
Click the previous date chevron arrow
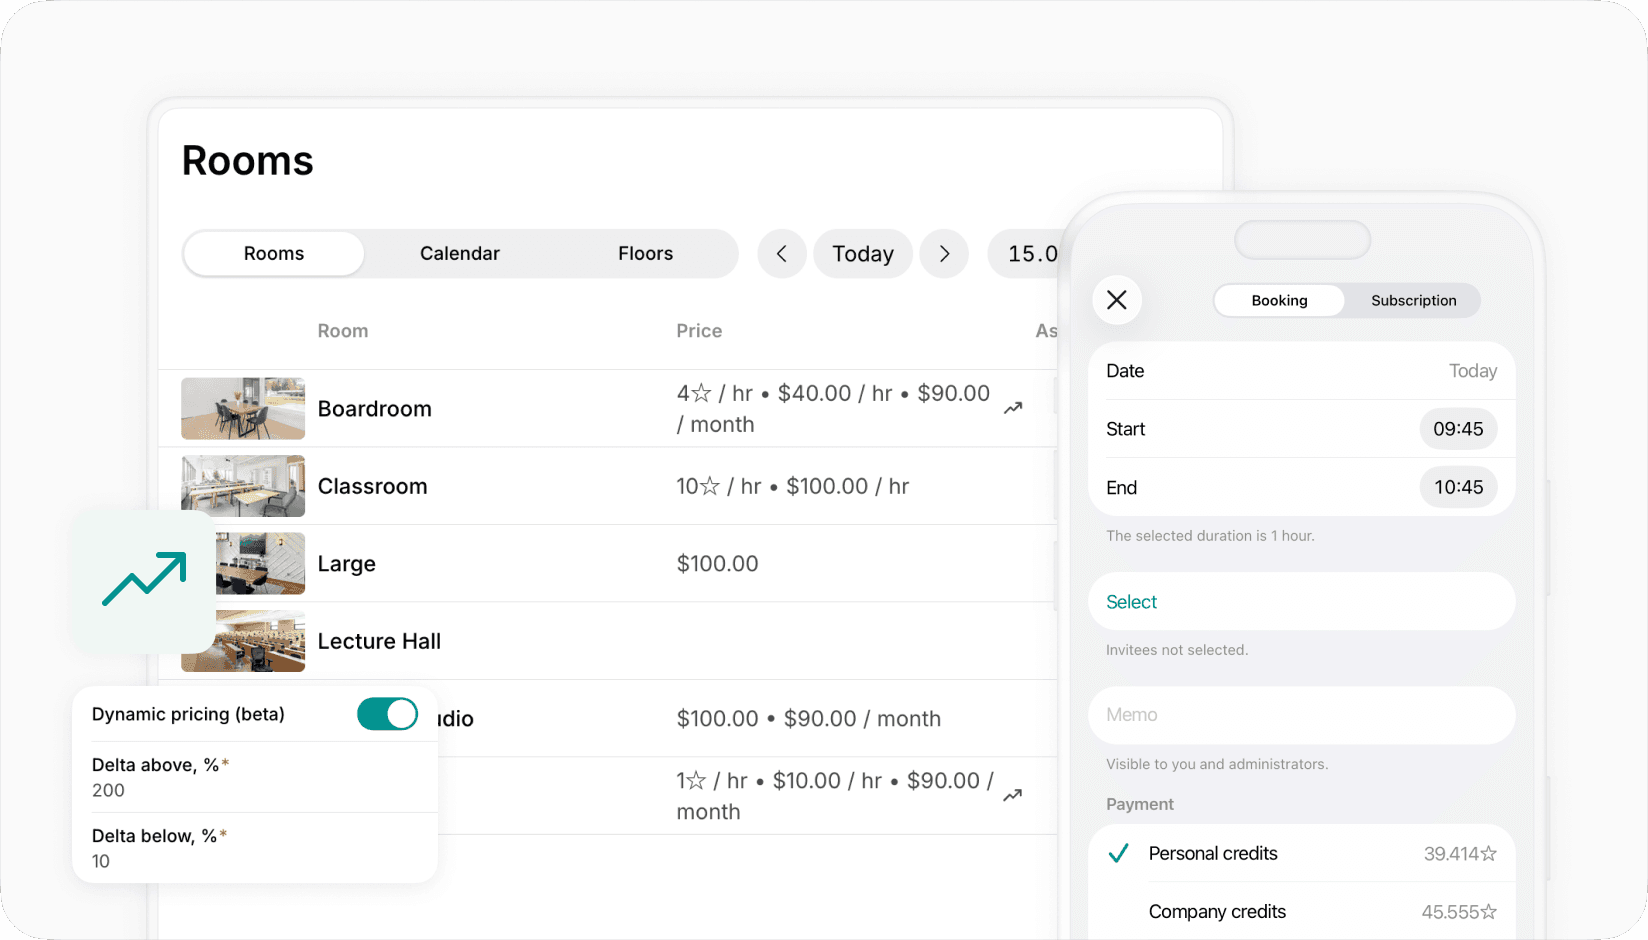coord(782,253)
